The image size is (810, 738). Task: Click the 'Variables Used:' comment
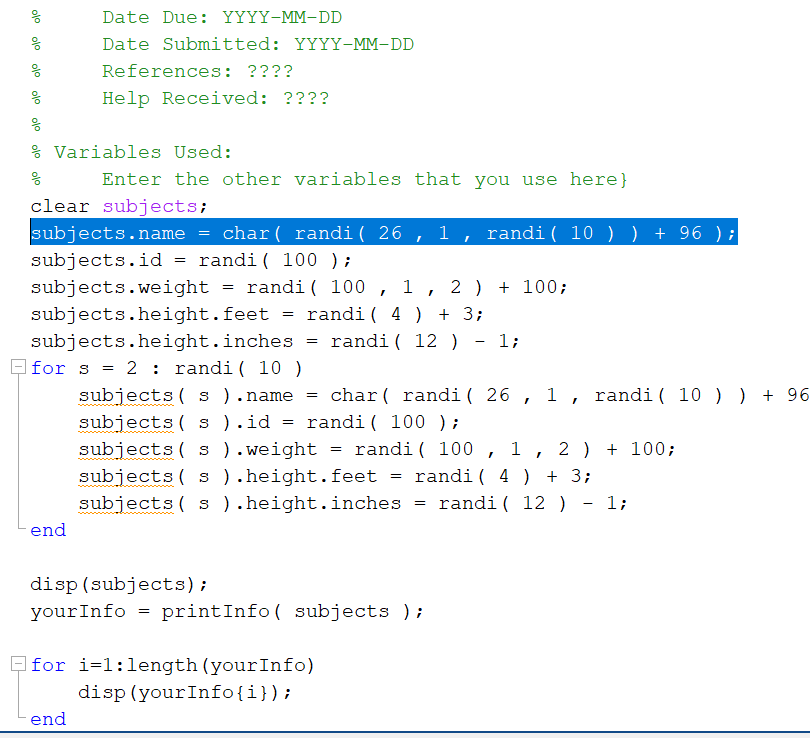[x=143, y=152]
